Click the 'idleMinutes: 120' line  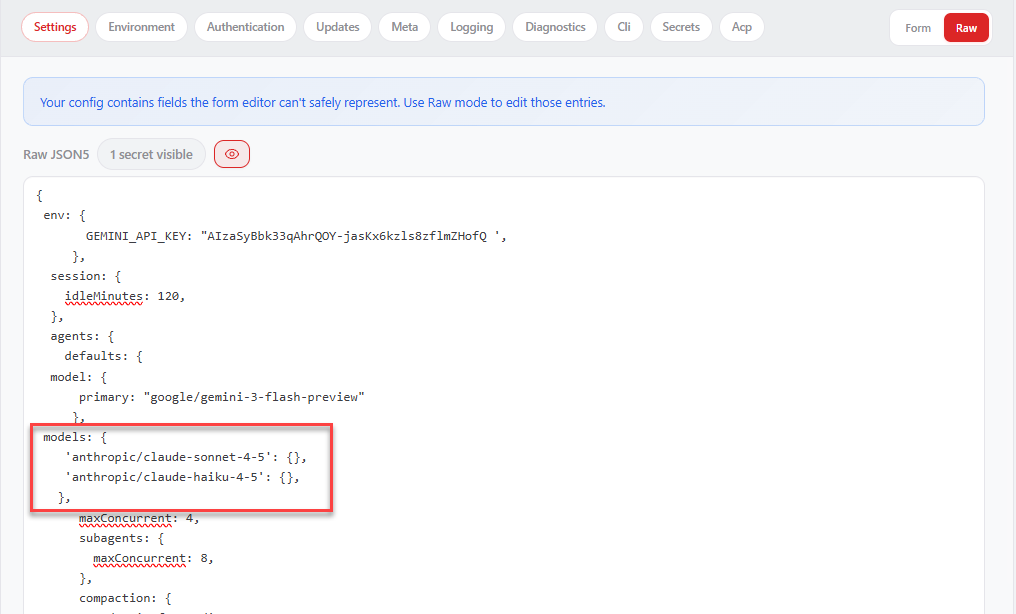(125, 296)
